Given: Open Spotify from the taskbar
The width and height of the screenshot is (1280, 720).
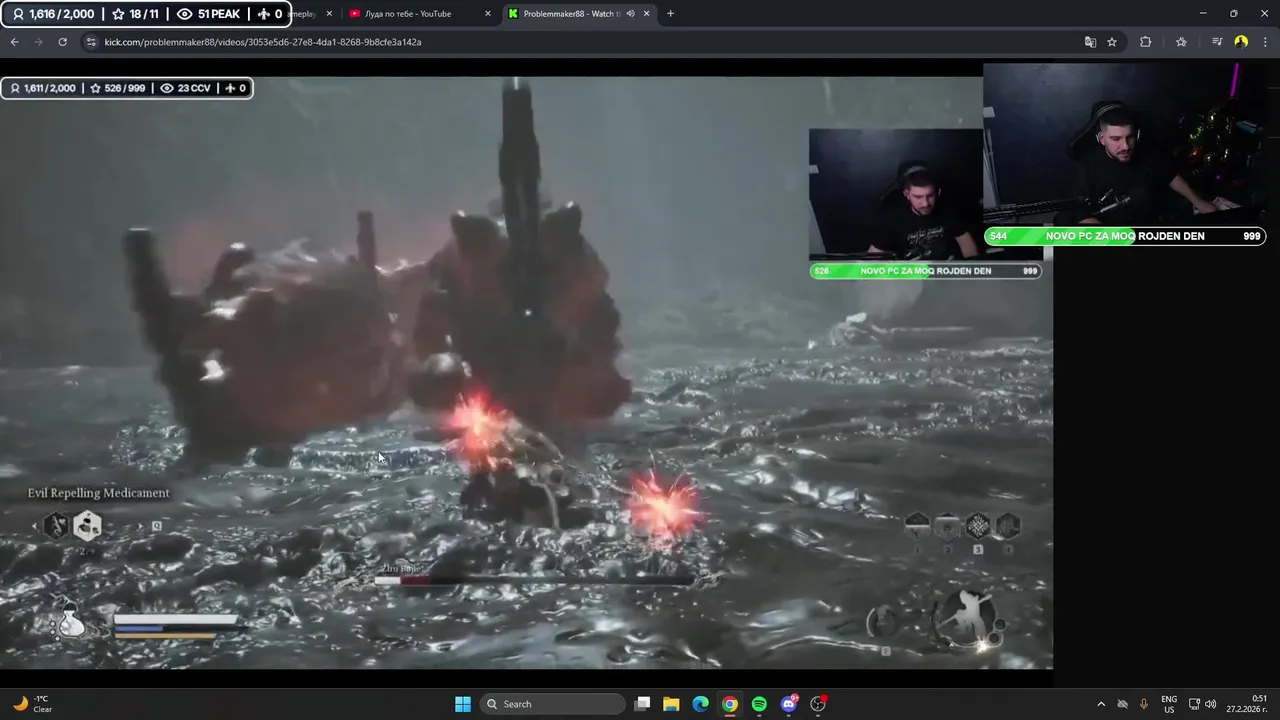Looking at the screenshot, I should coord(759,704).
